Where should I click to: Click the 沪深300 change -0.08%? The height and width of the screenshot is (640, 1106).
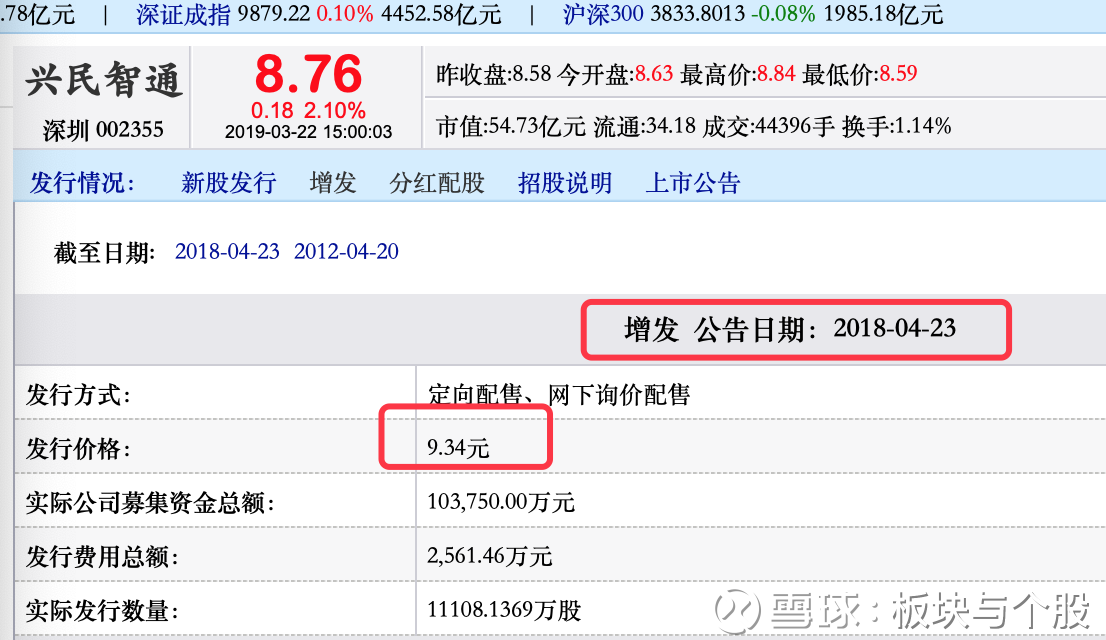783,14
